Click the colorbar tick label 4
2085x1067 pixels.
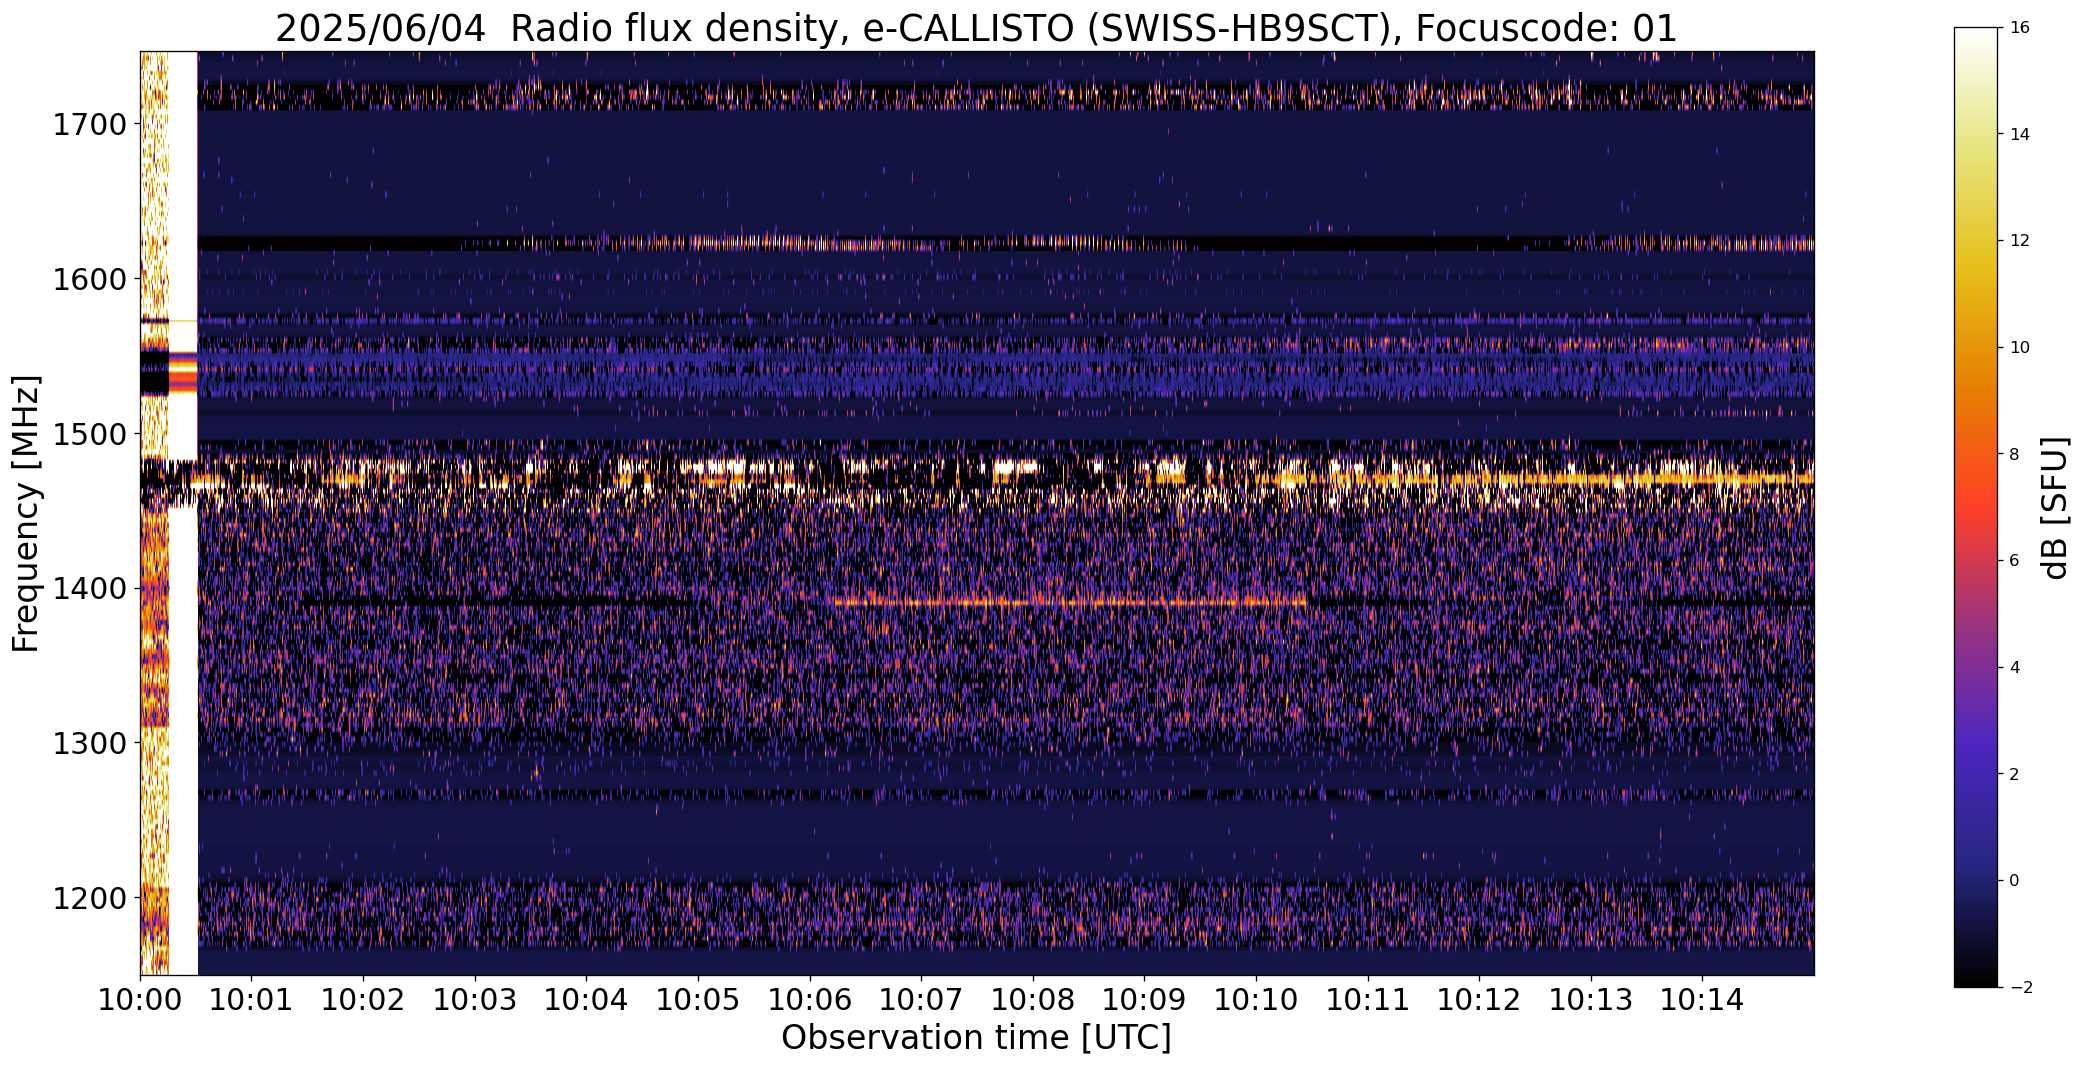[2014, 668]
